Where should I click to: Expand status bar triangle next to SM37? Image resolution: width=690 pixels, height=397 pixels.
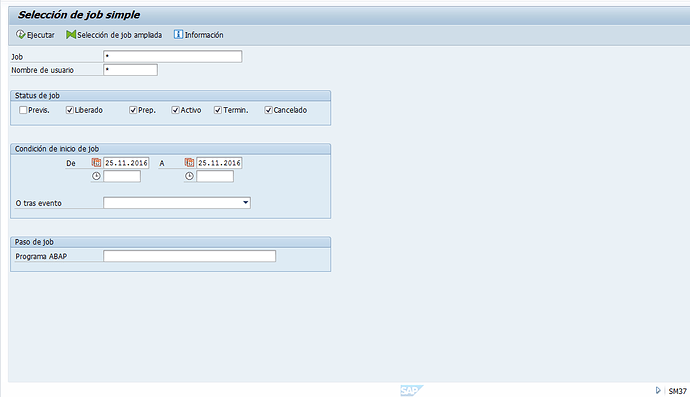[658, 390]
